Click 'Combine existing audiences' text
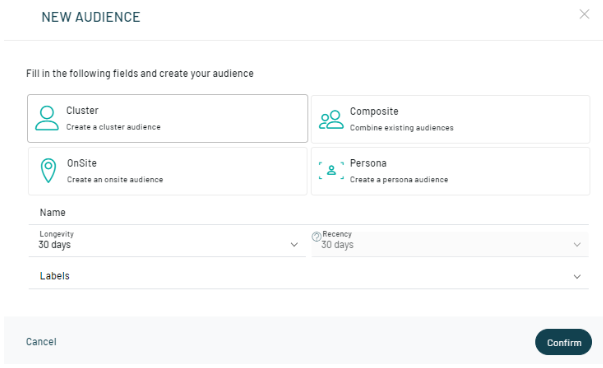 pos(401,128)
